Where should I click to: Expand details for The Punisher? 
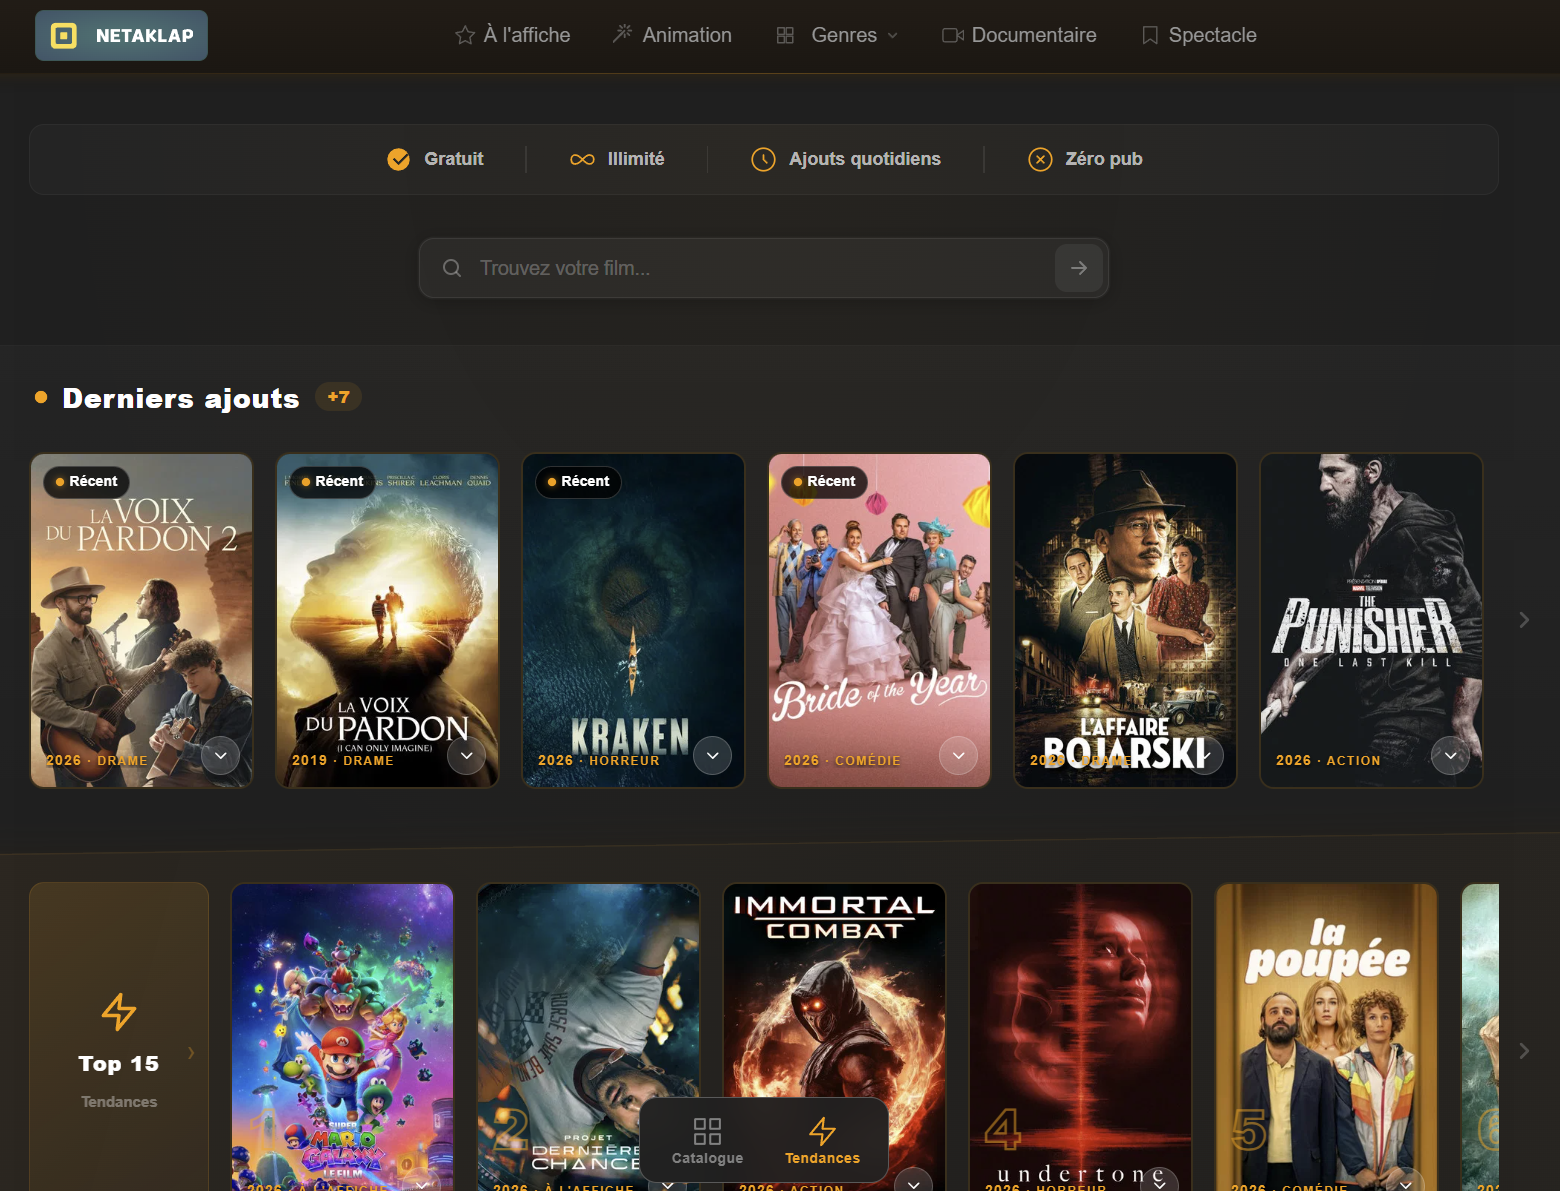click(1451, 756)
